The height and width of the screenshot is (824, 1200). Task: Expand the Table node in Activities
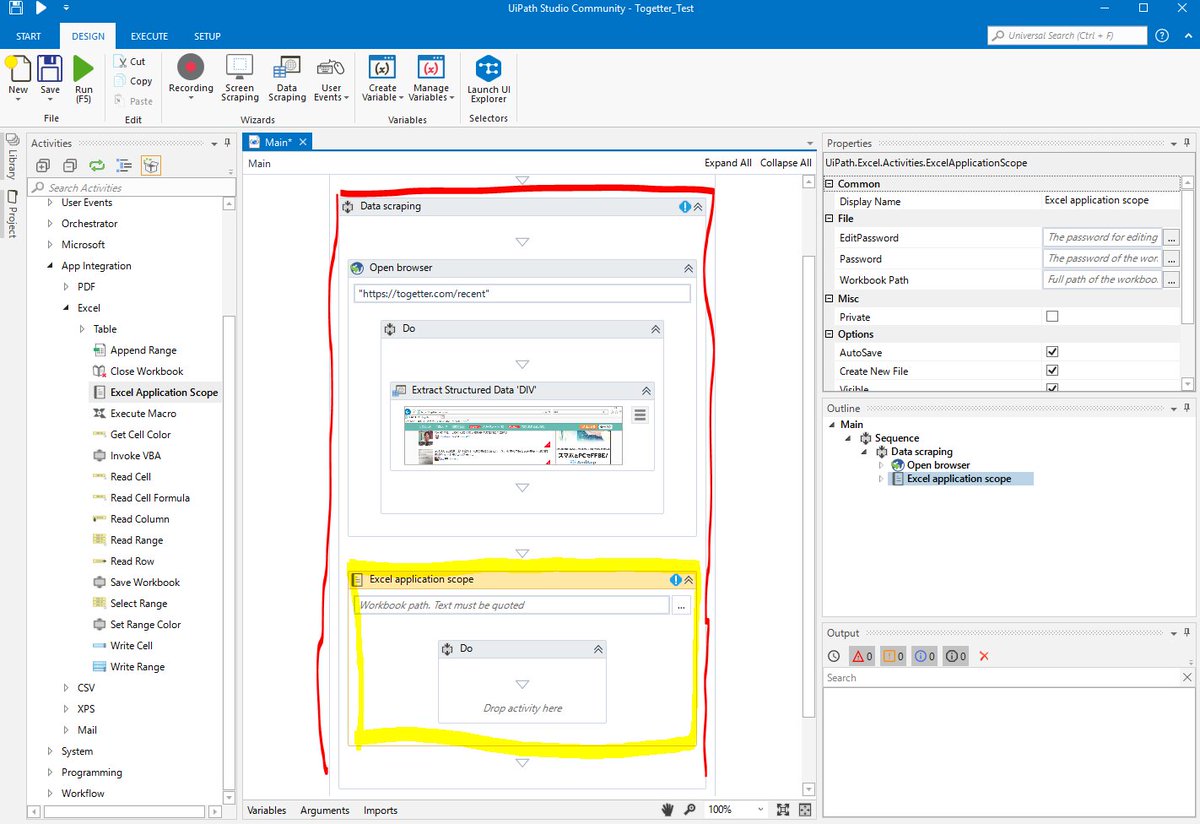click(83, 329)
